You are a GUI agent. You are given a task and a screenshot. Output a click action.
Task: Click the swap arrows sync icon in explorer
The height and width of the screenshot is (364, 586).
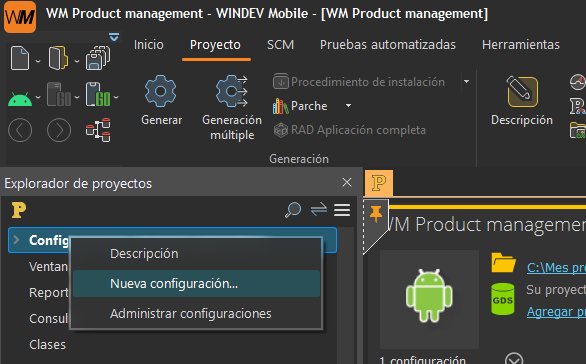(319, 210)
